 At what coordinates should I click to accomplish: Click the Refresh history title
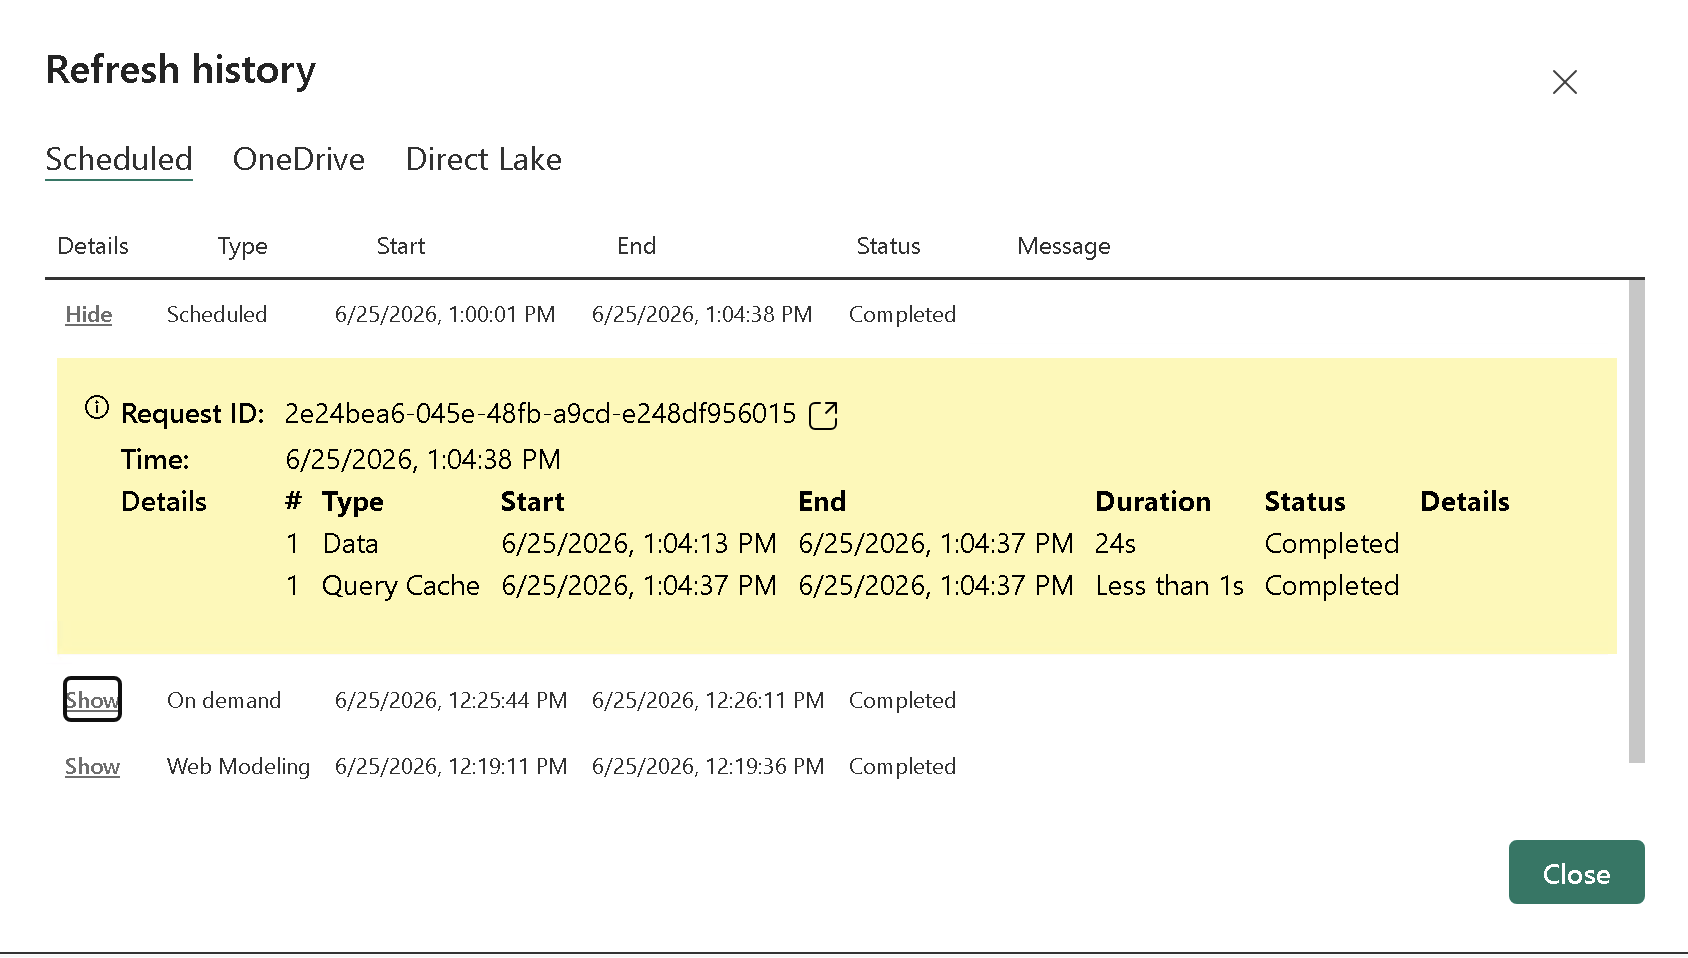pyautogui.click(x=181, y=70)
